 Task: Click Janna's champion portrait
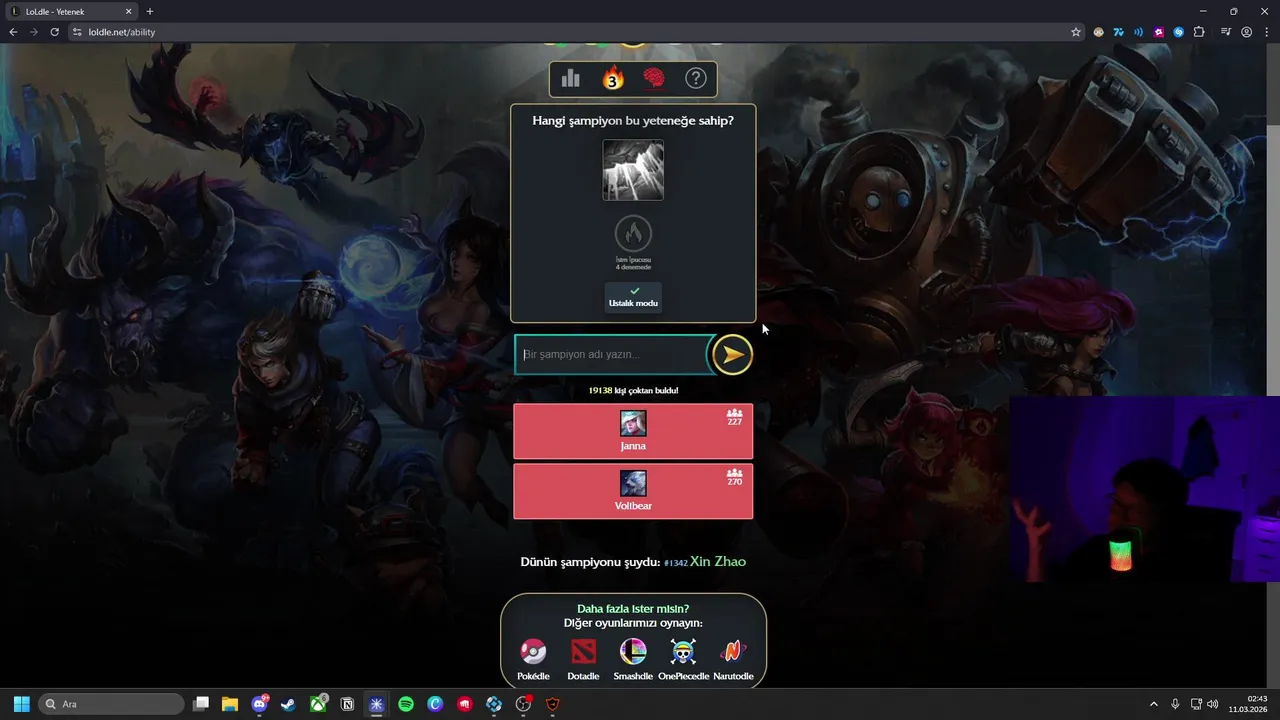(633, 423)
